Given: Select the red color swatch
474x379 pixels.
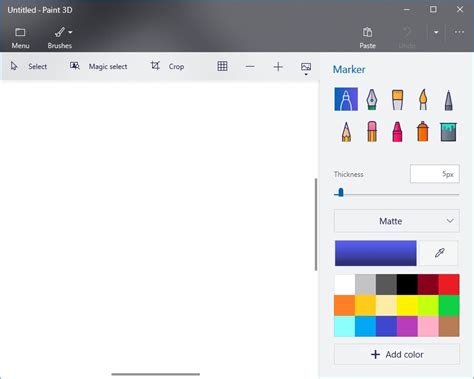Looking at the screenshot, I should (449, 284).
